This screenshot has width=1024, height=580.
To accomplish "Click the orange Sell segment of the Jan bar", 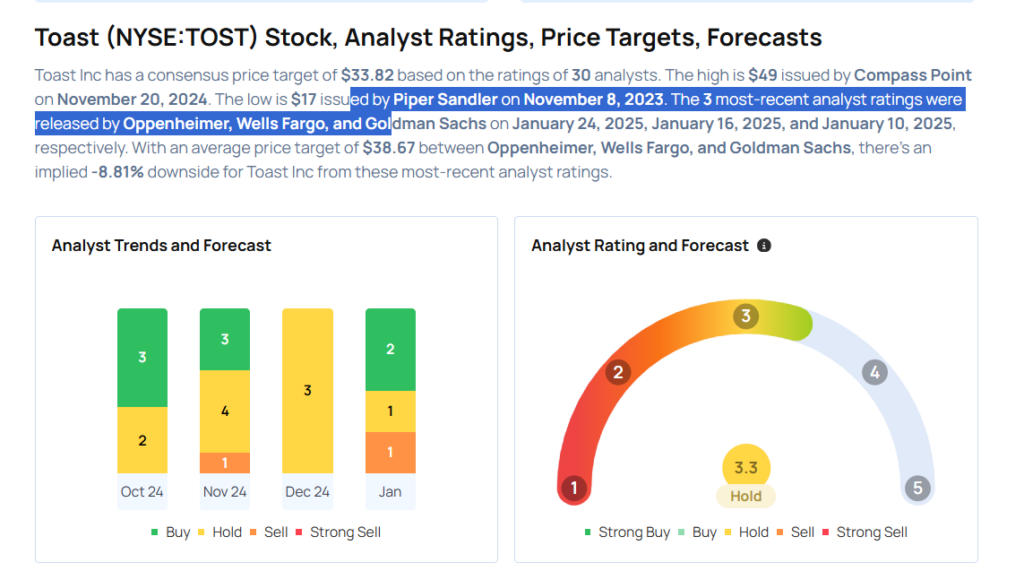I will click(x=390, y=452).
